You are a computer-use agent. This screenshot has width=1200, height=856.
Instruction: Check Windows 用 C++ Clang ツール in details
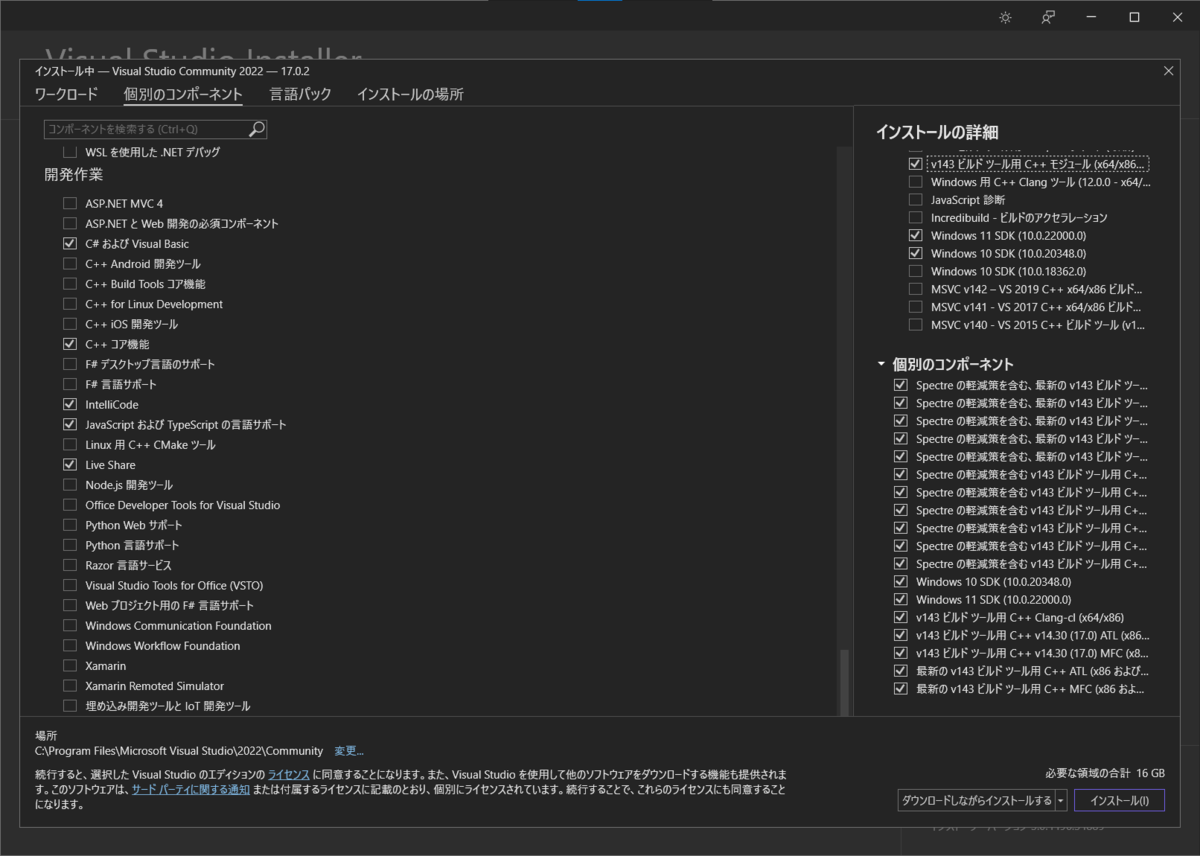point(916,182)
